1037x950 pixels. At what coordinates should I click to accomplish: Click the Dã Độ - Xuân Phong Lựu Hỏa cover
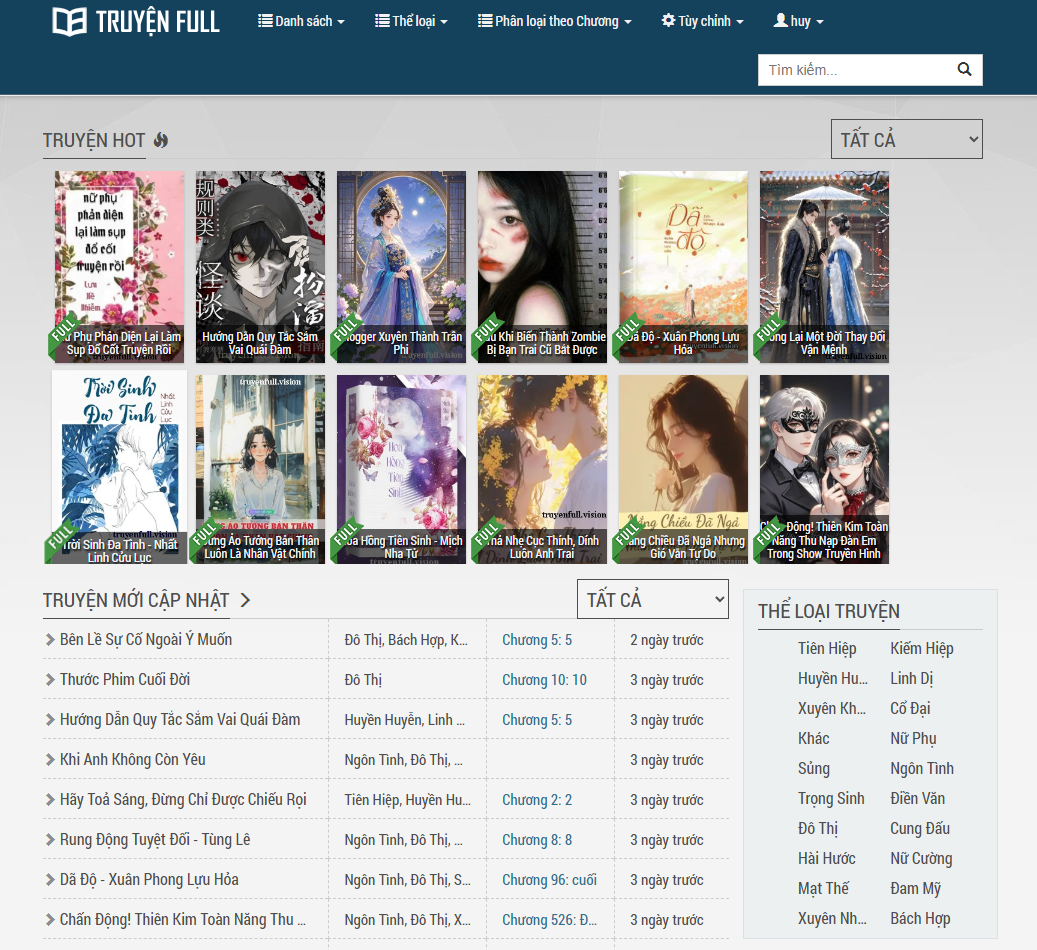[682, 267]
